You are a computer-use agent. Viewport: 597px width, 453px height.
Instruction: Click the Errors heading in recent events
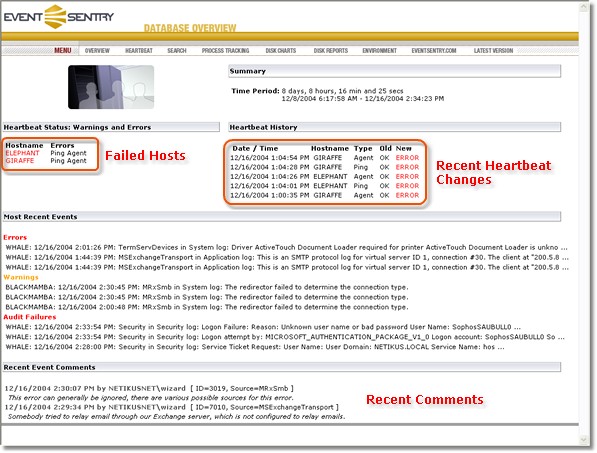click(15, 238)
